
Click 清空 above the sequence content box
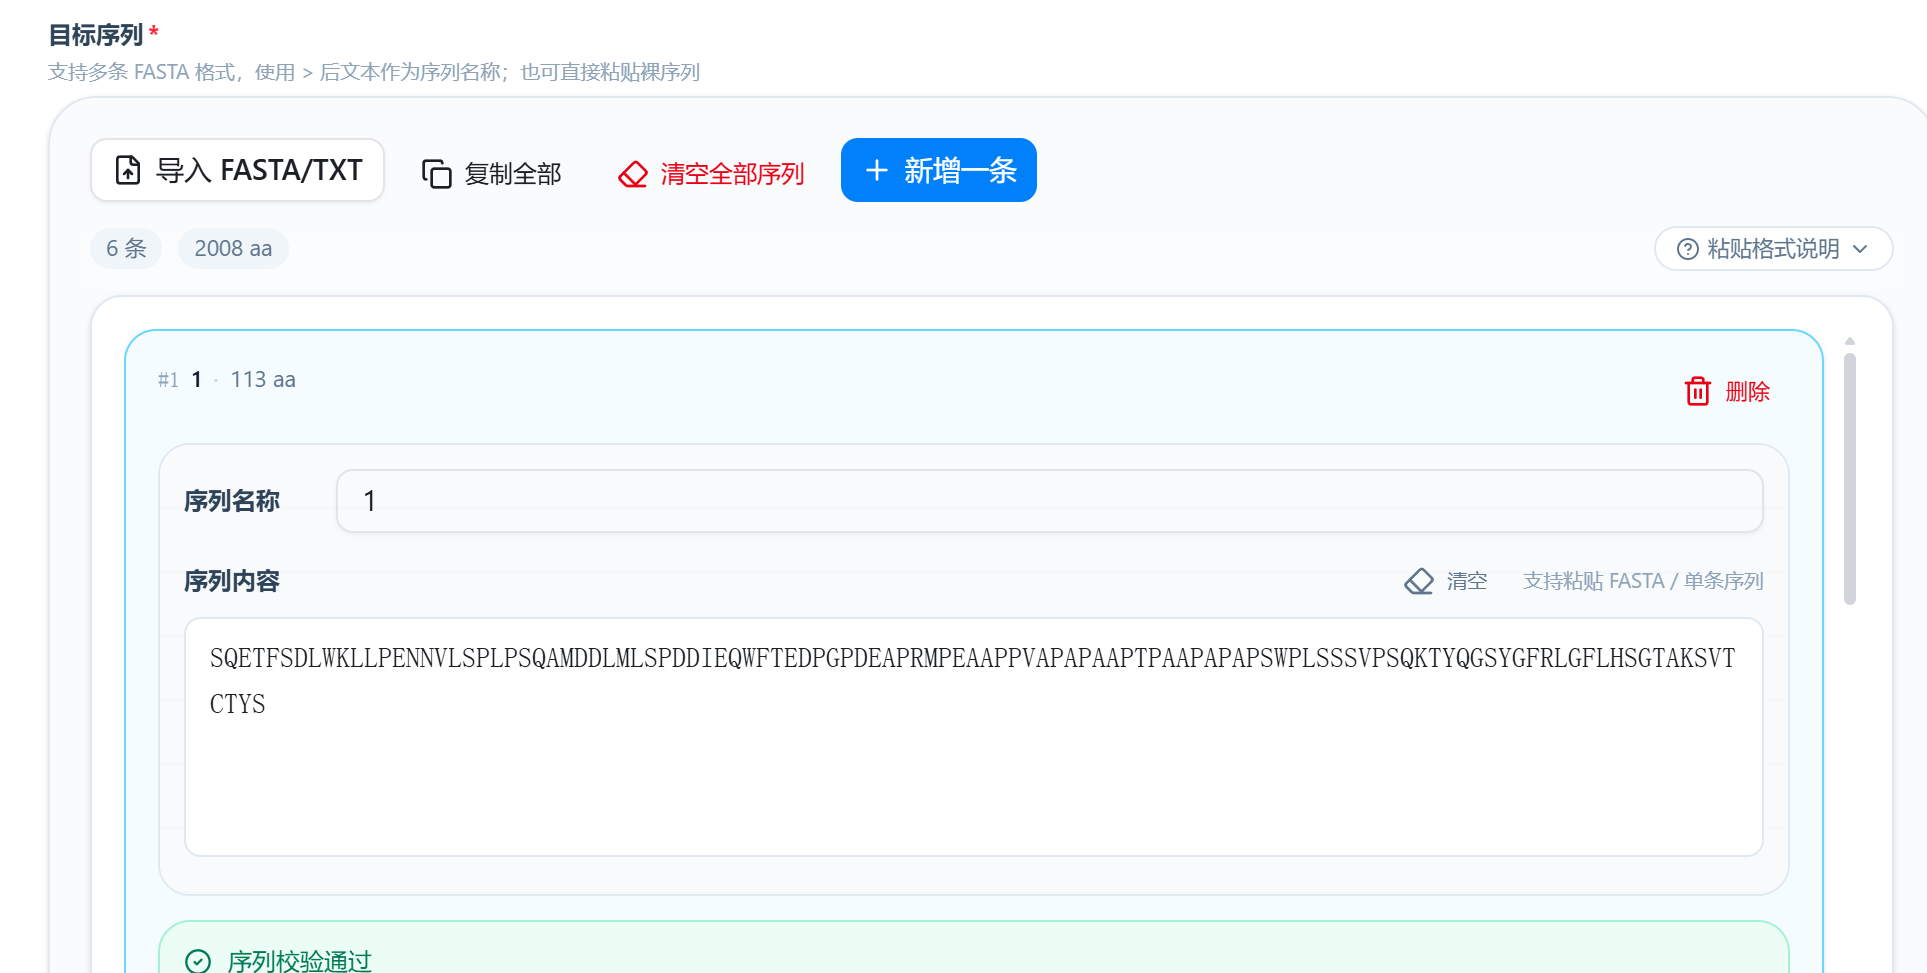pos(1446,581)
